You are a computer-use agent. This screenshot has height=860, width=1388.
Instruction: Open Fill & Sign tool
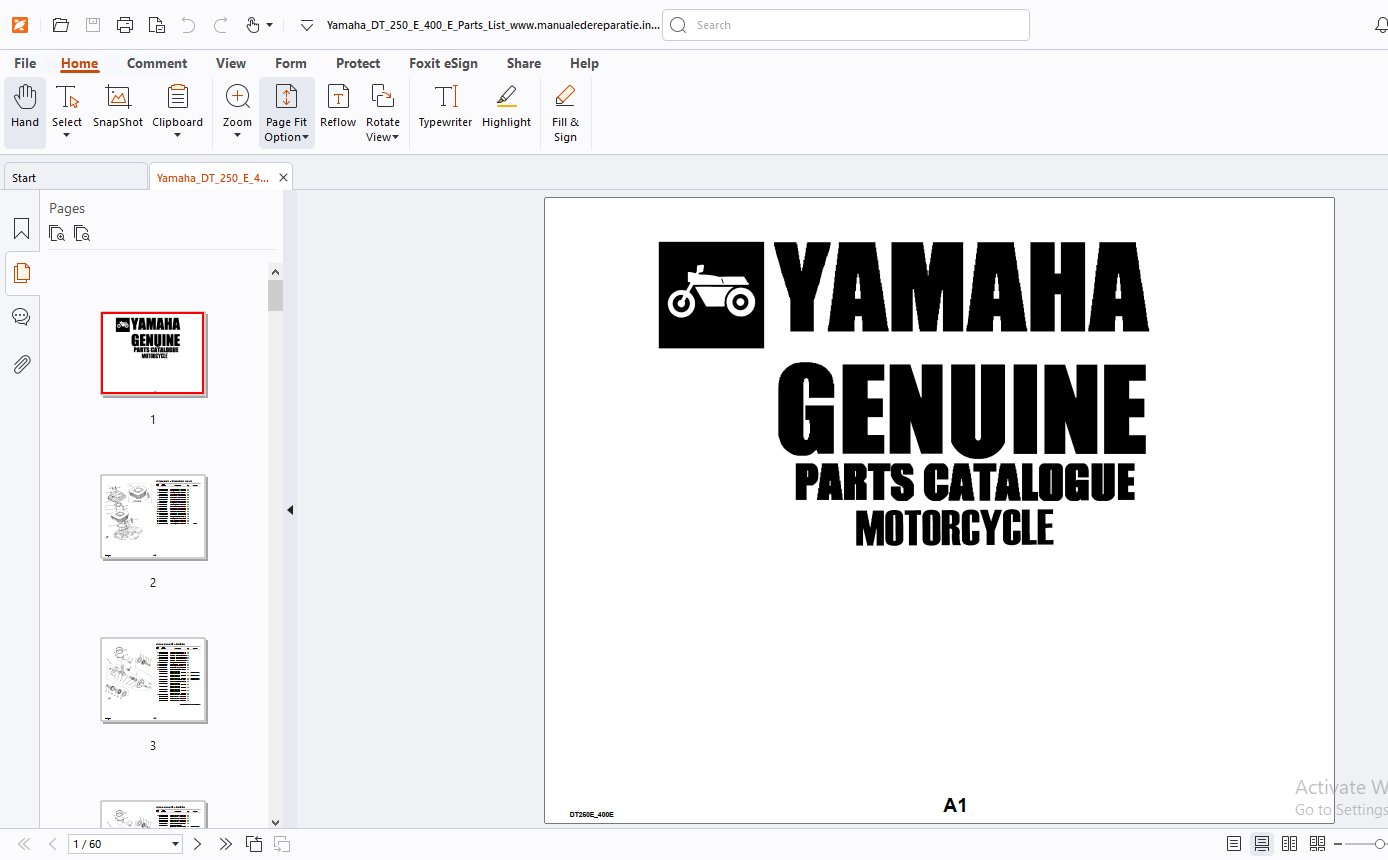565,113
